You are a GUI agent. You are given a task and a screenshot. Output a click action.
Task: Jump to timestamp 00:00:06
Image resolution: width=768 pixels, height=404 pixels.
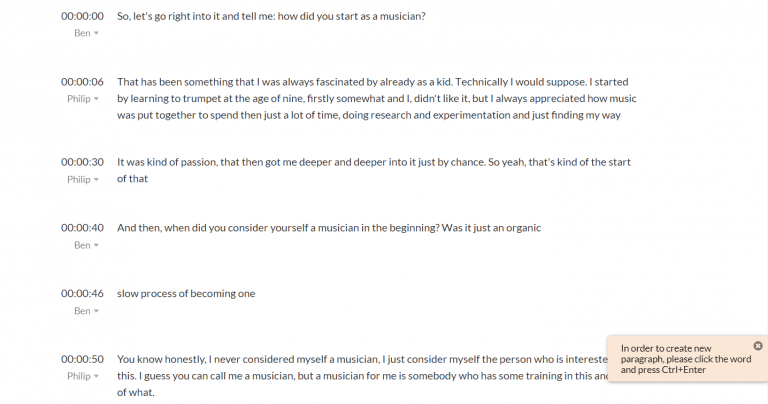[x=82, y=82]
